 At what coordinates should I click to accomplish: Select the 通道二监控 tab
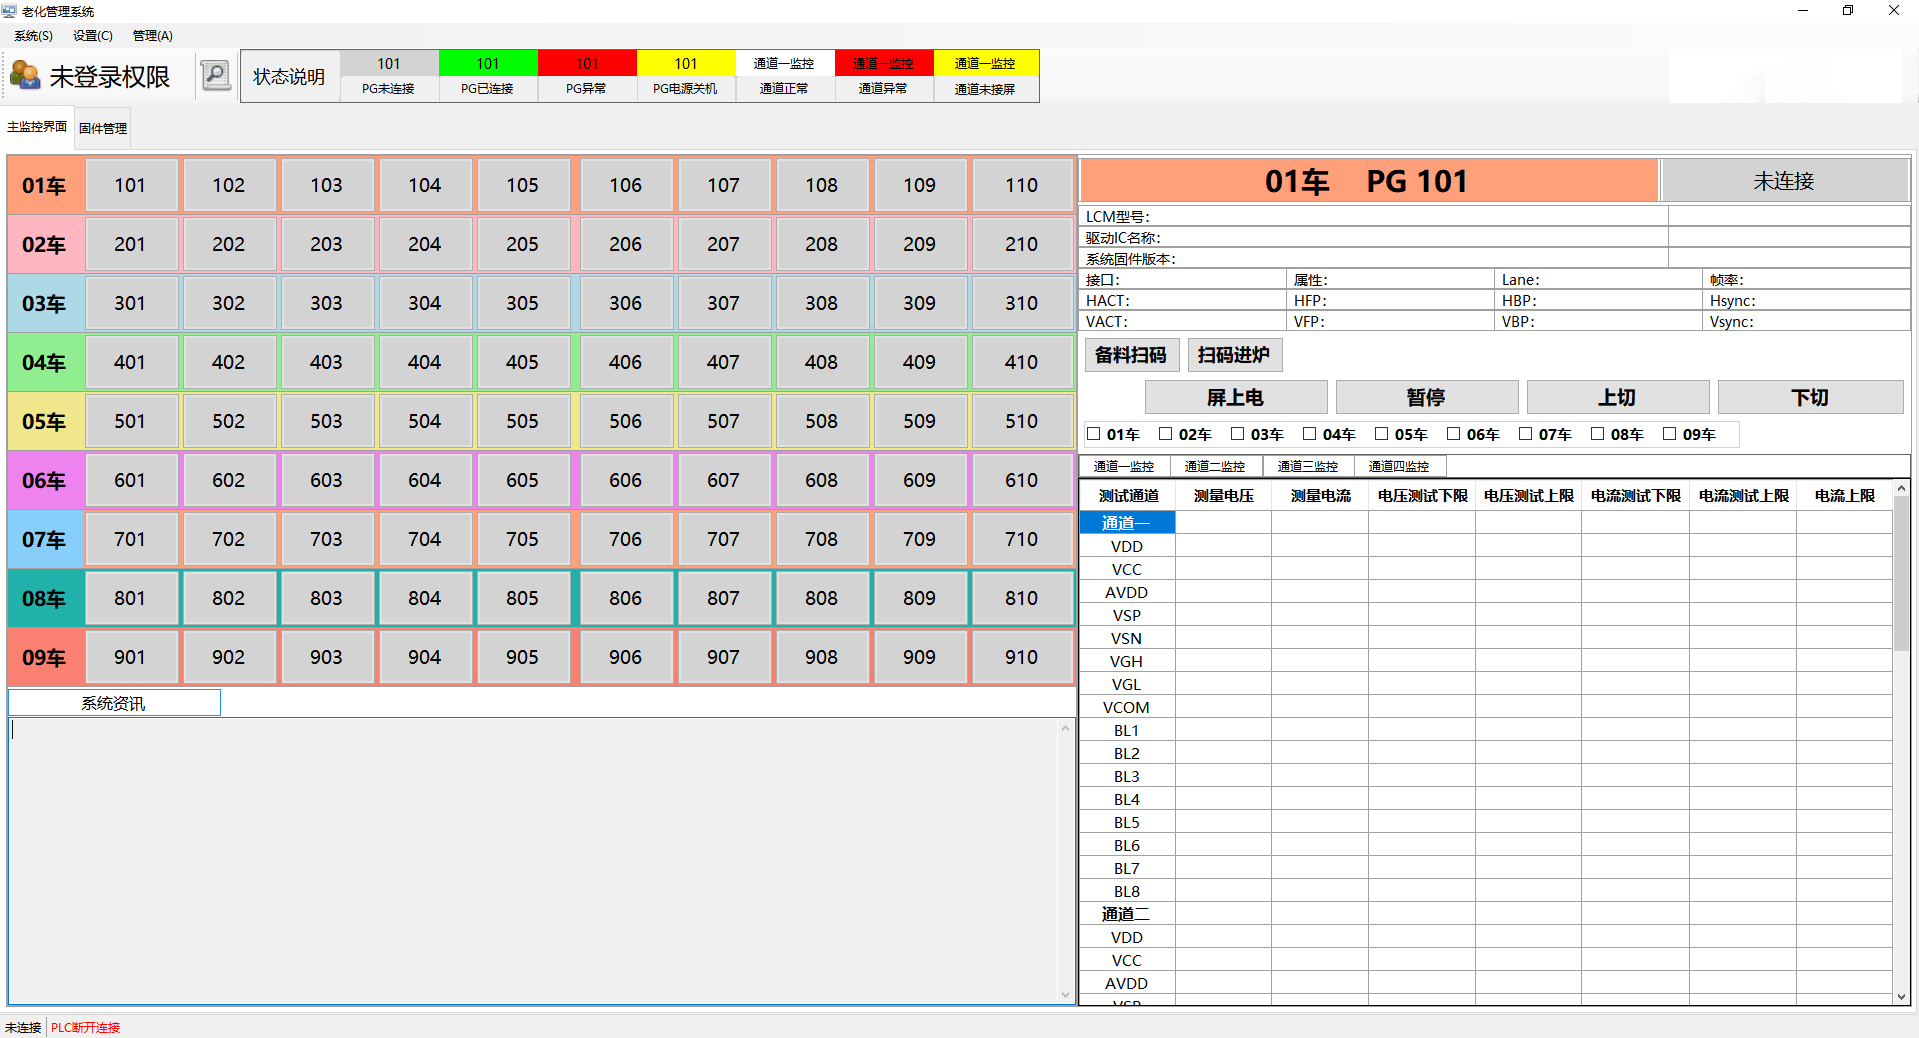(x=1214, y=466)
